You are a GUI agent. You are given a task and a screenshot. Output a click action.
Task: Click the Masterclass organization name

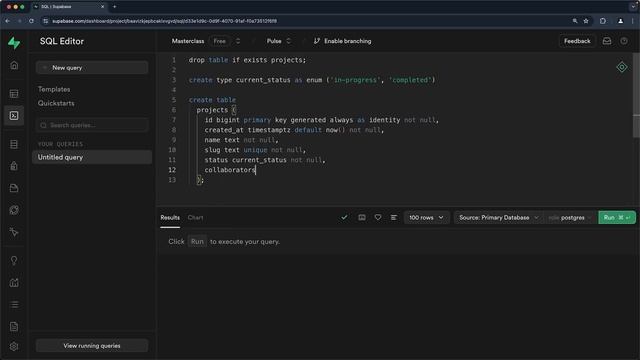tap(188, 41)
